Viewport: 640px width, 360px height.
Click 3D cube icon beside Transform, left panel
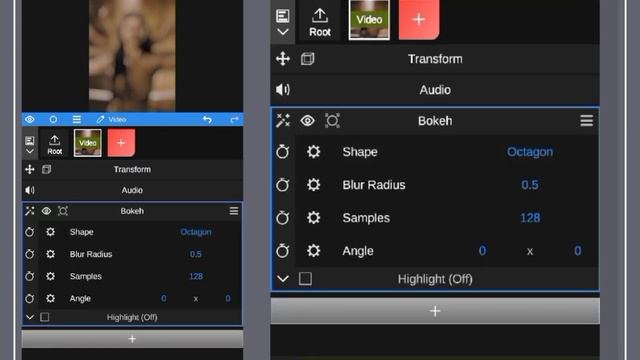tap(47, 169)
